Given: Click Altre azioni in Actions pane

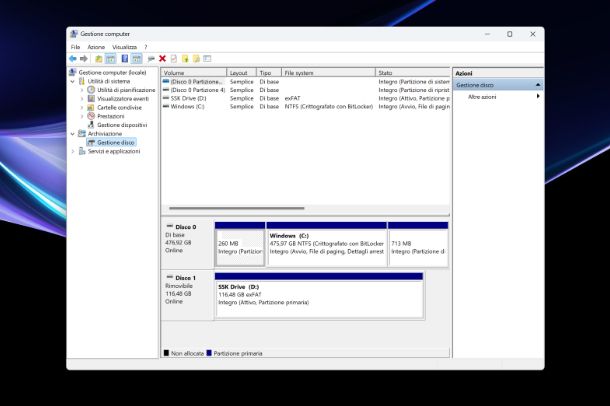Looking at the screenshot, I should (x=483, y=97).
